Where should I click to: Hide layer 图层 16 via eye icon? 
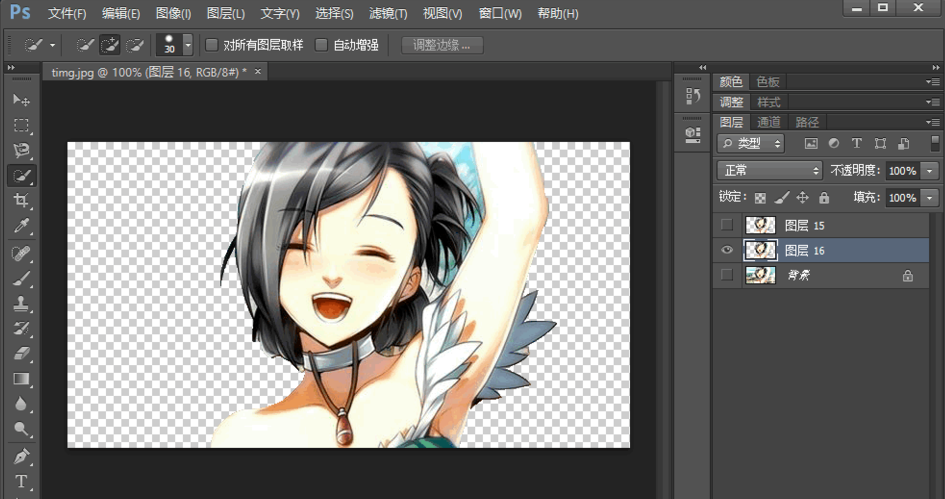pos(727,250)
